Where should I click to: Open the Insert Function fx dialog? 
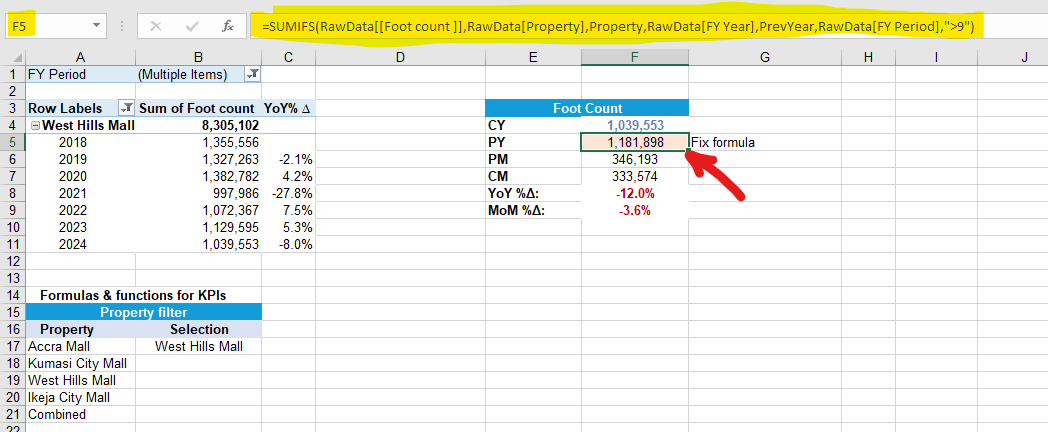(x=228, y=27)
